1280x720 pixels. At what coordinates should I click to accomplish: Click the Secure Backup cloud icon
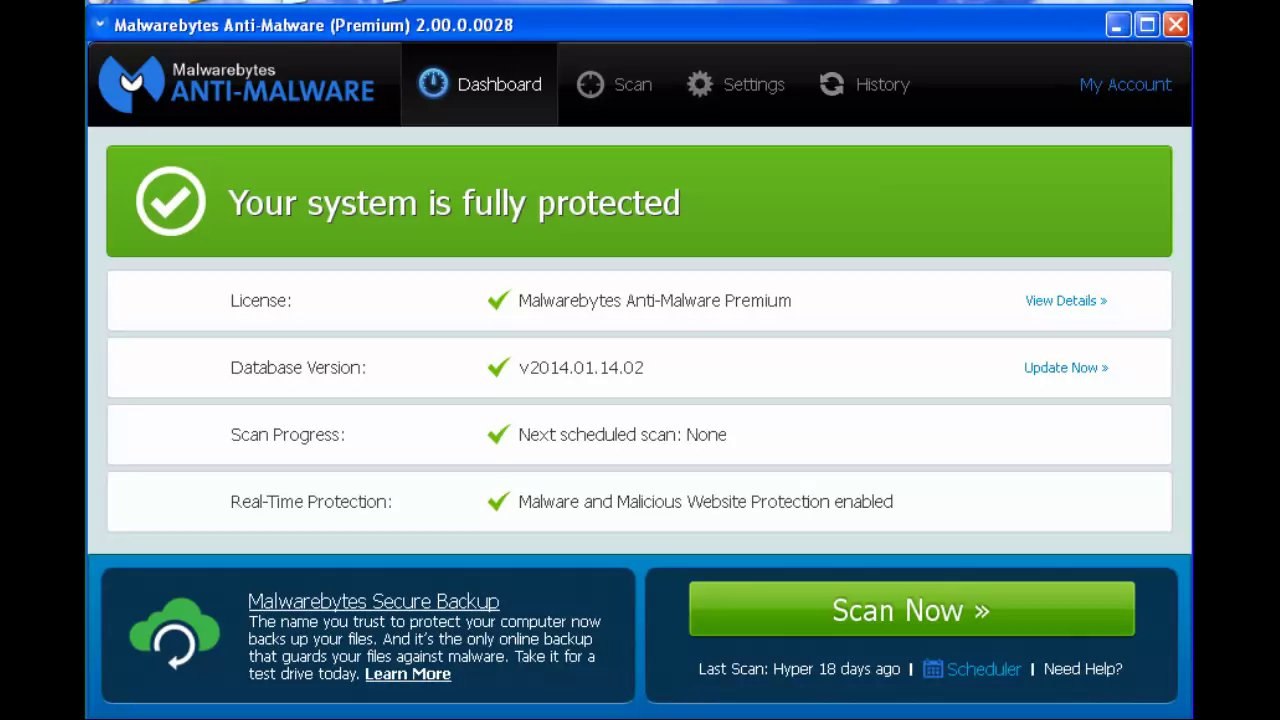pos(175,634)
